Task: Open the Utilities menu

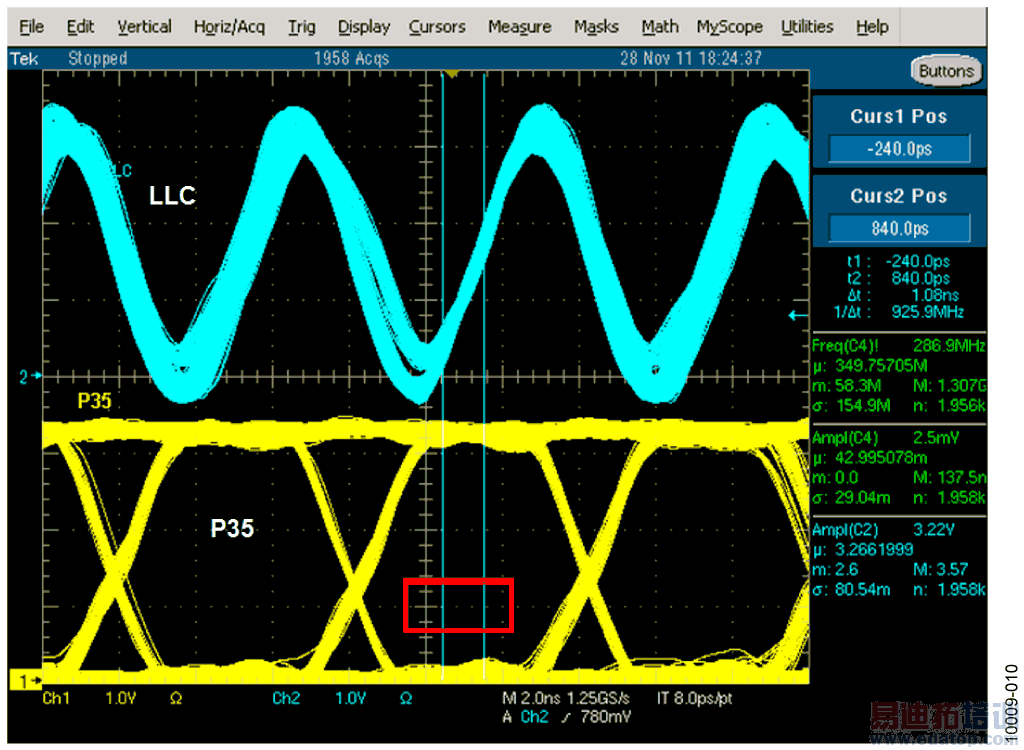Action: 807,27
